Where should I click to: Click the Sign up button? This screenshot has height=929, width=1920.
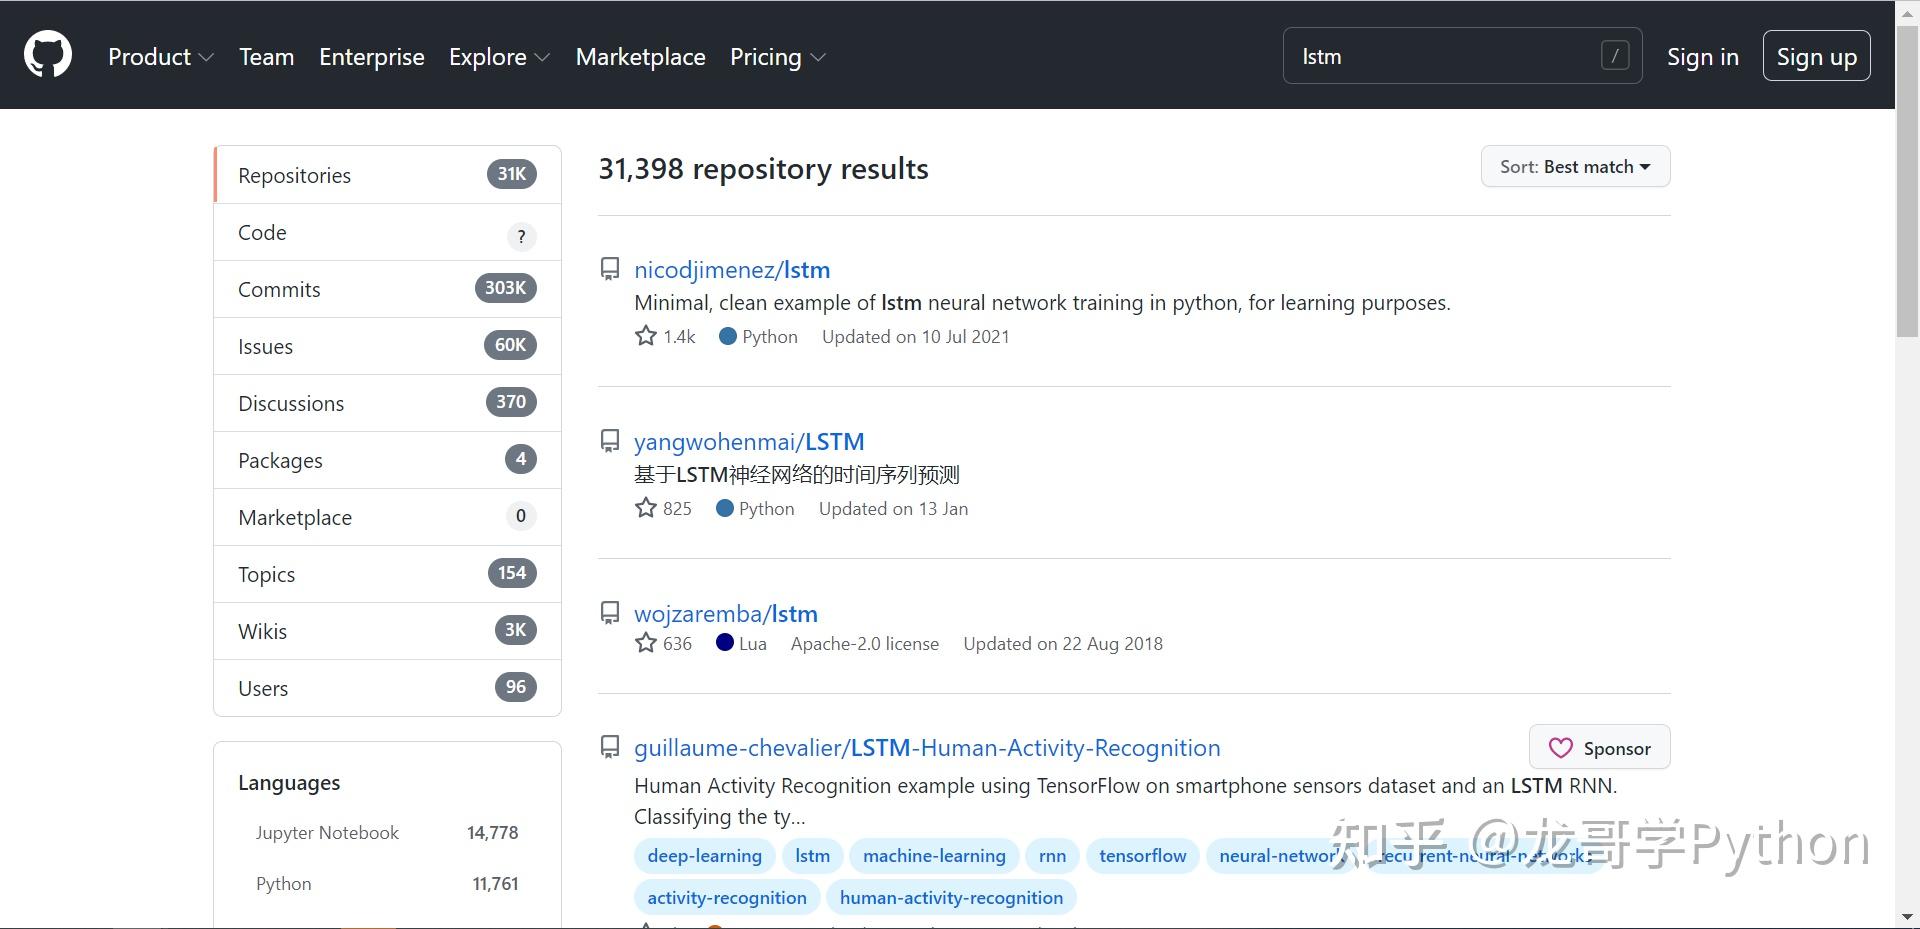pyautogui.click(x=1816, y=56)
